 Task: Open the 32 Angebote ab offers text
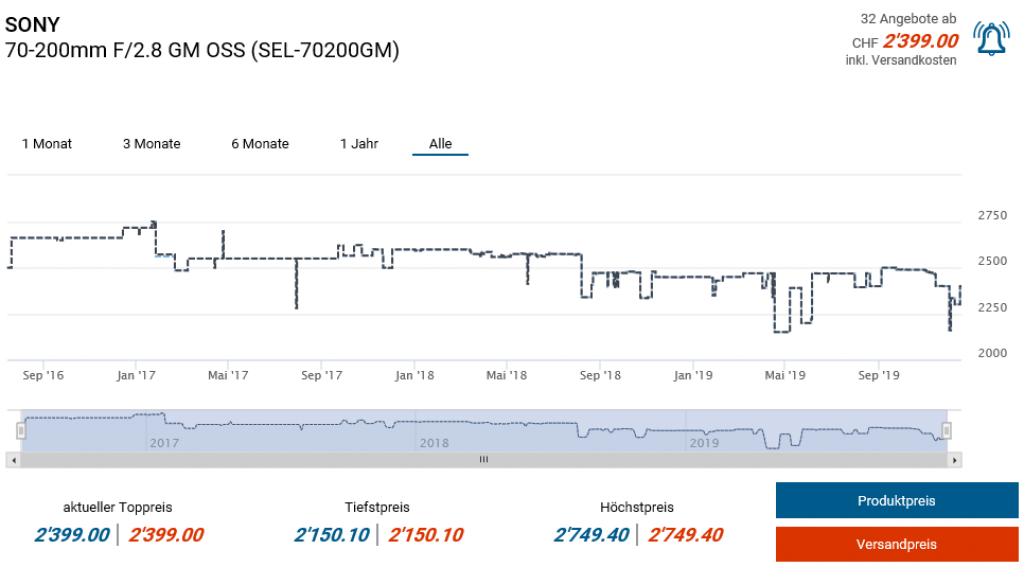point(908,19)
